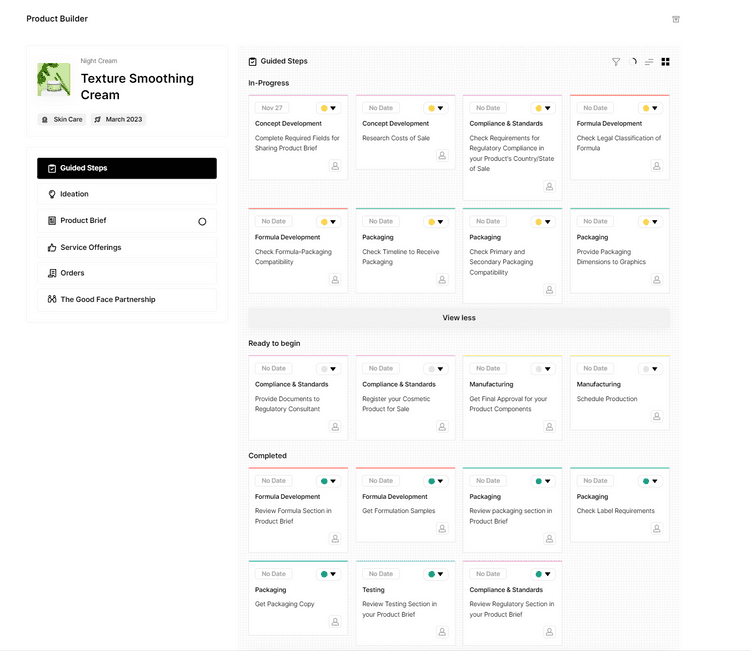Switch to list view icon

[x=649, y=62]
